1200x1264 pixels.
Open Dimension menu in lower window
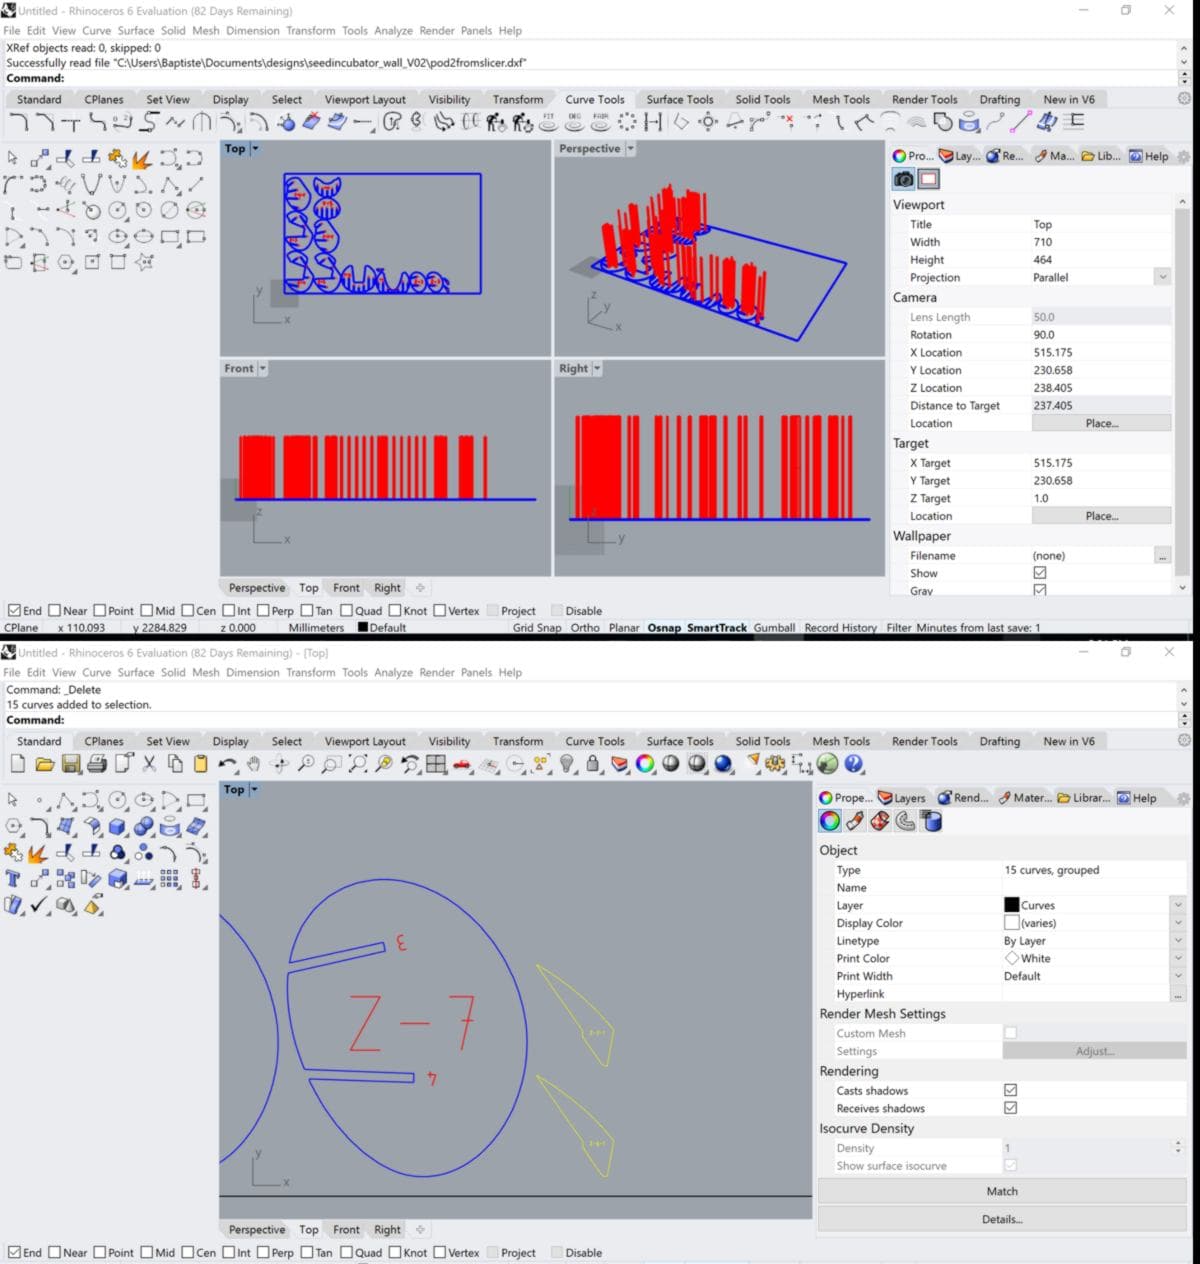pos(253,672)
